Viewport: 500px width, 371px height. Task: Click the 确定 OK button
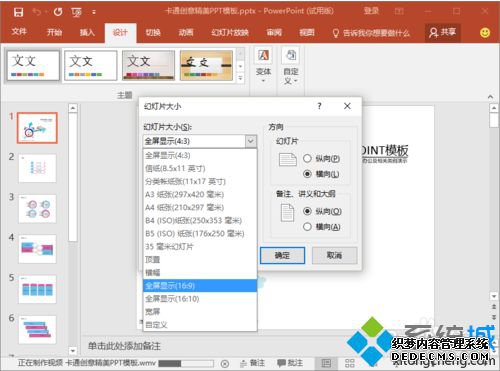pos(282,255)
